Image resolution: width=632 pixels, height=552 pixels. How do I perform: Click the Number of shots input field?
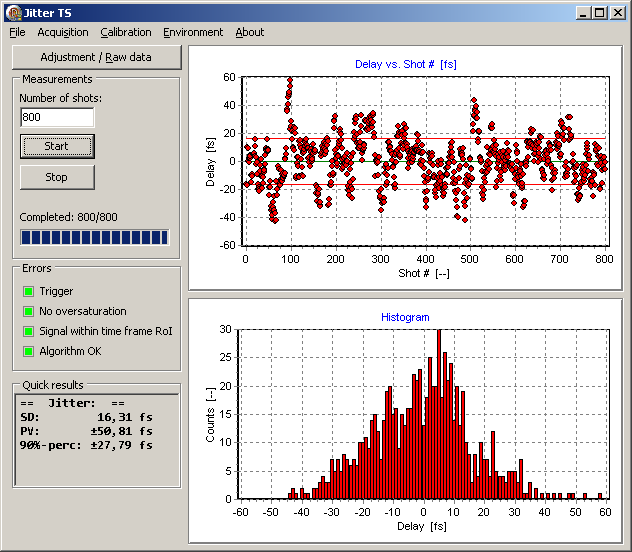57,117
